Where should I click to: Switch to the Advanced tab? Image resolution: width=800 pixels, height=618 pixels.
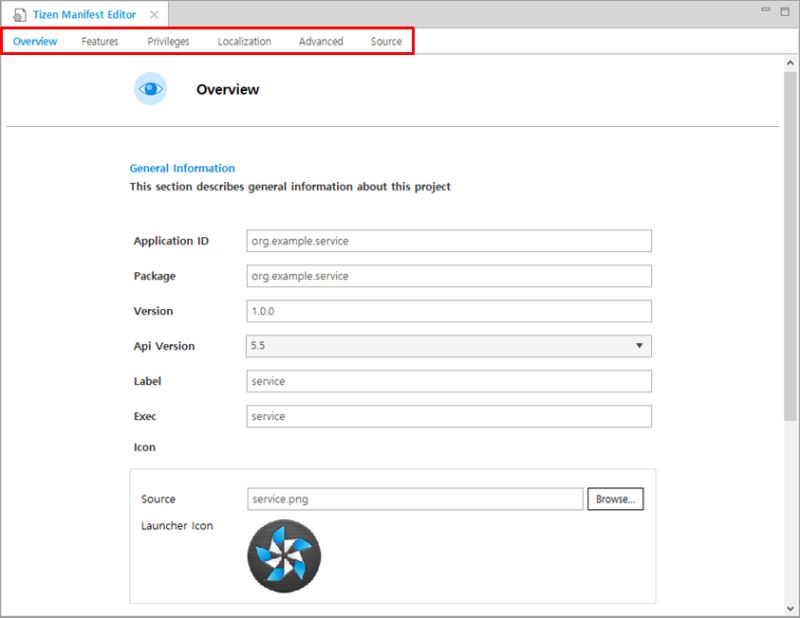[x=321, y=41]
